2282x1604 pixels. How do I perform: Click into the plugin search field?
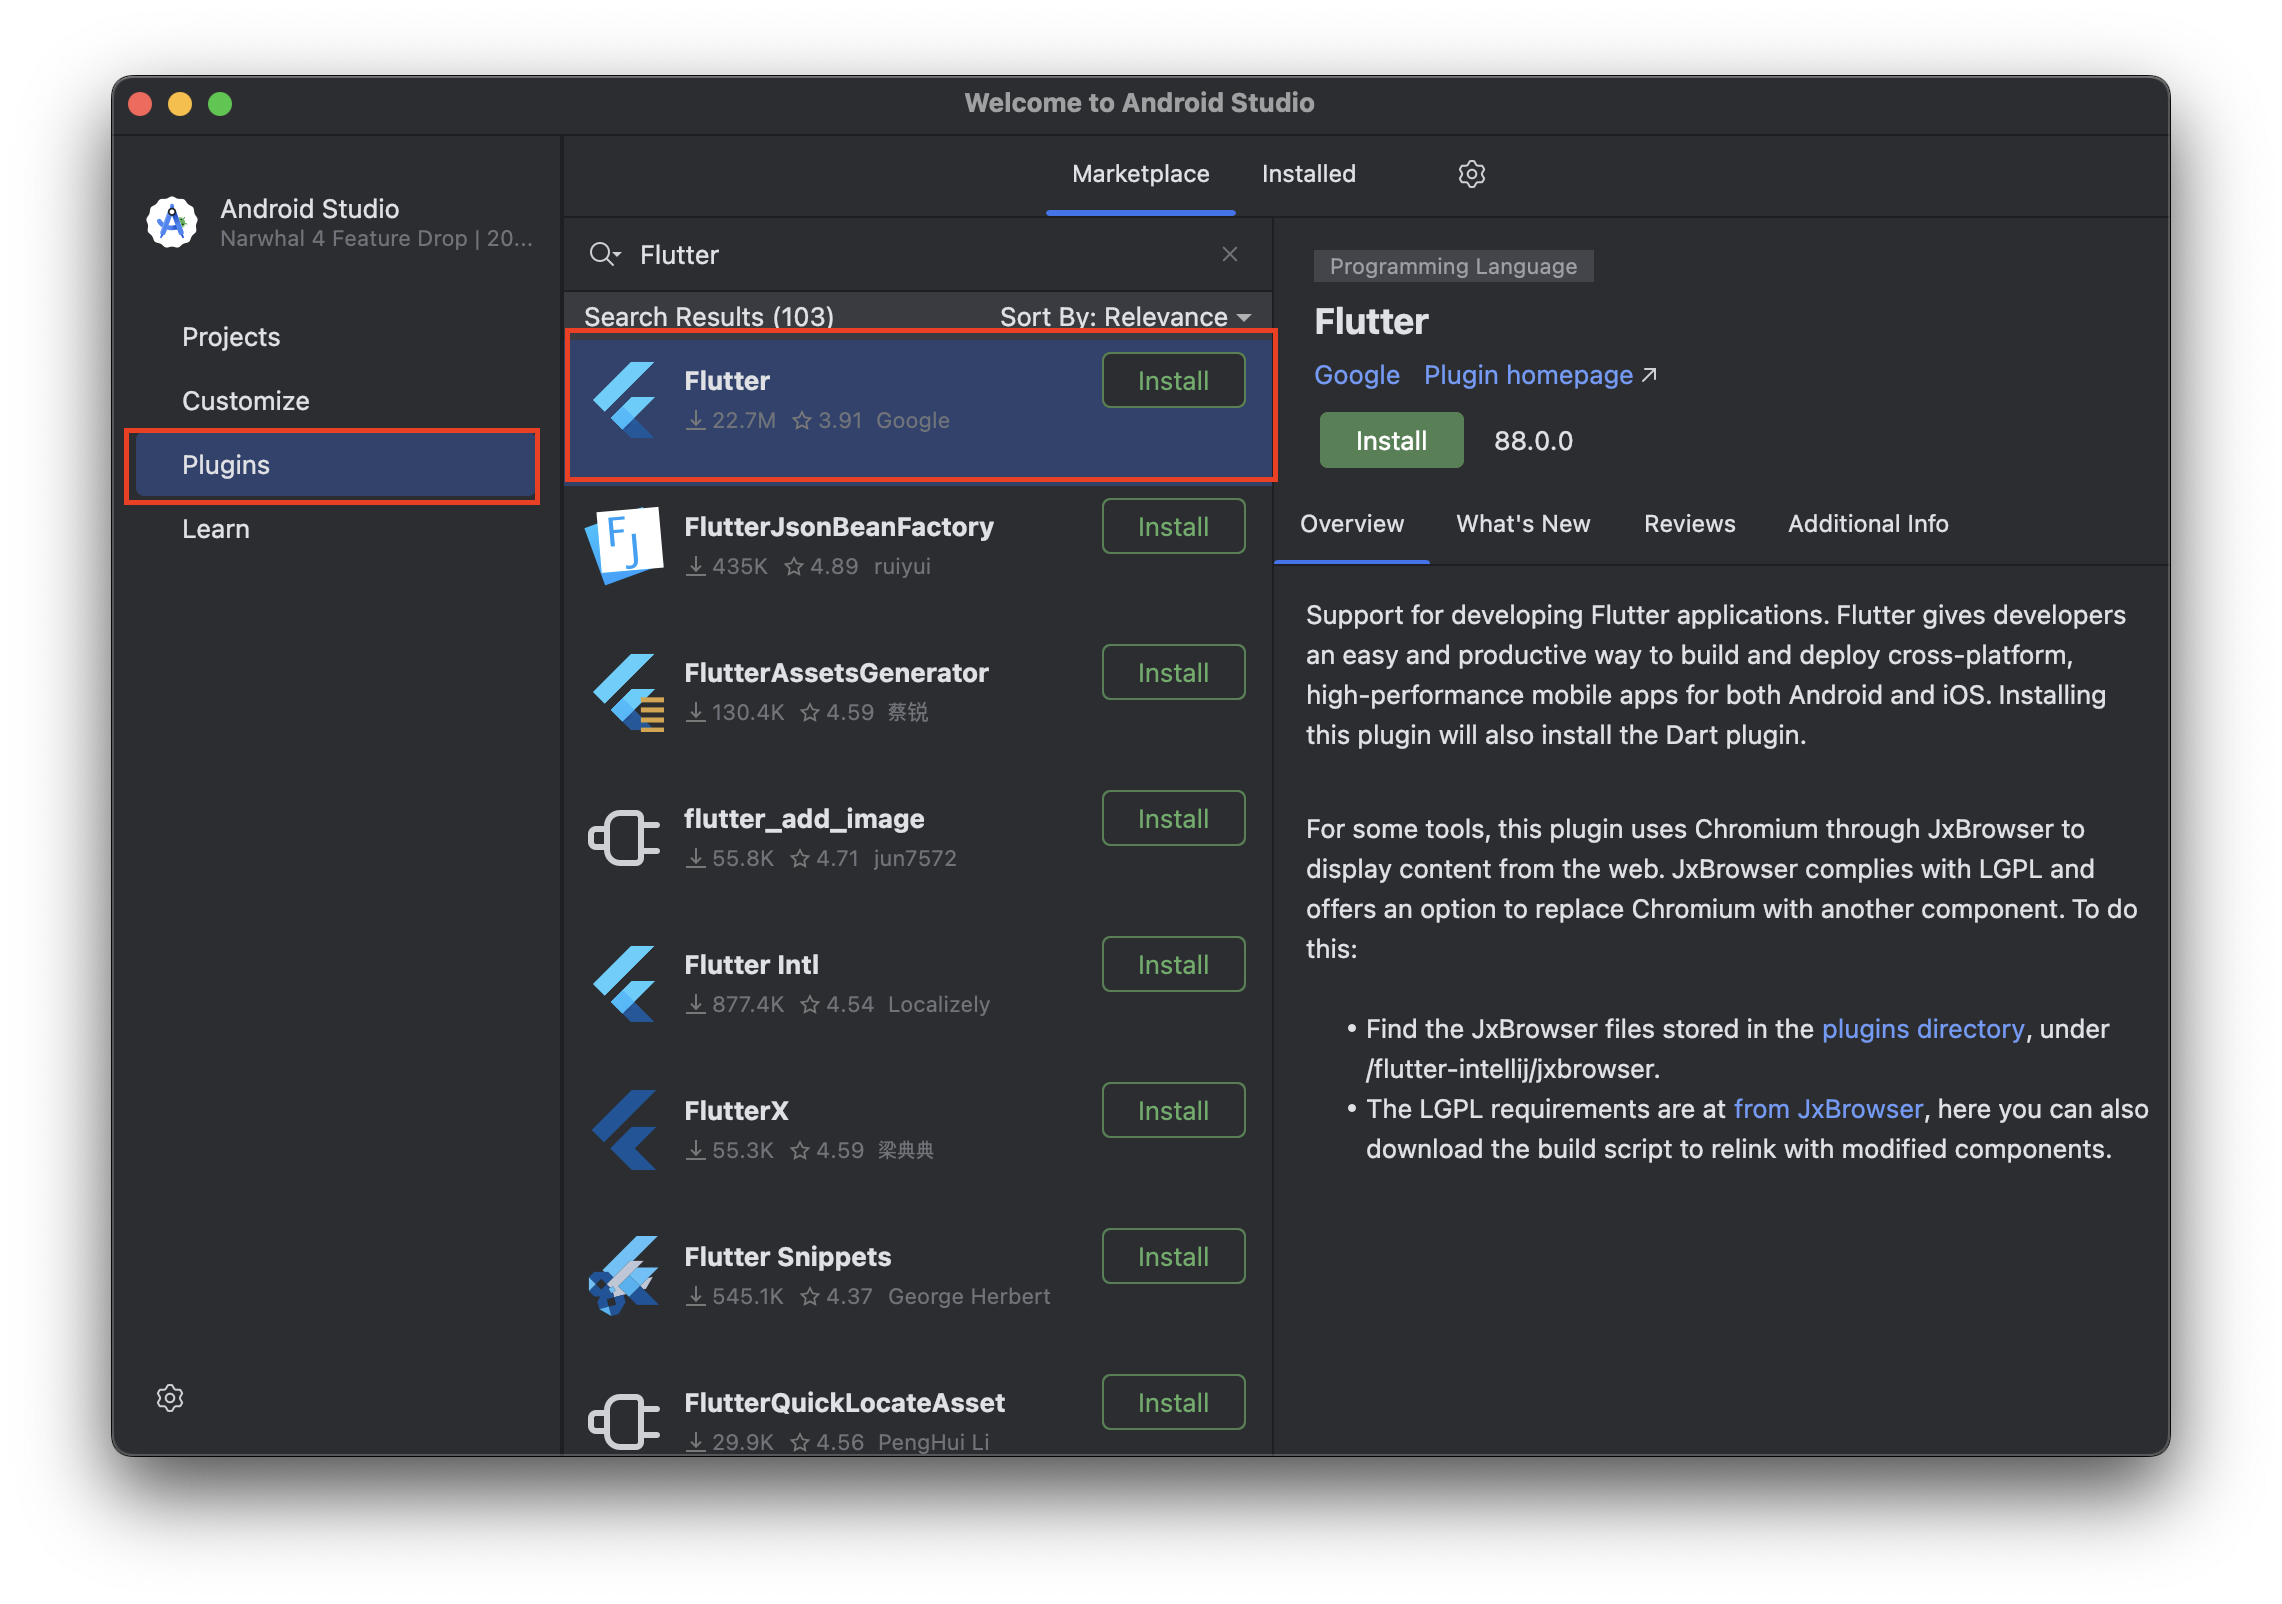point(918,254)
